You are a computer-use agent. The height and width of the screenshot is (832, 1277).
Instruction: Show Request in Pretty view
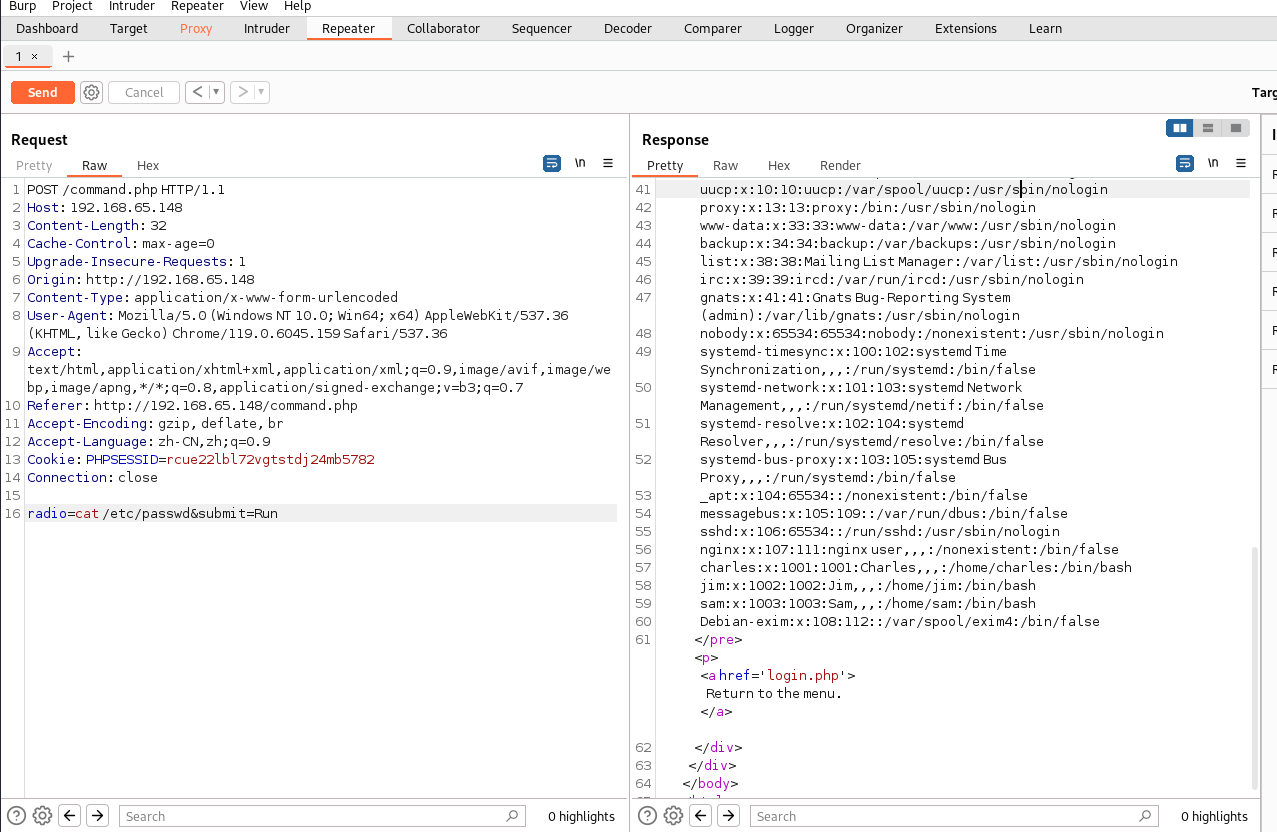pos(34,165)
